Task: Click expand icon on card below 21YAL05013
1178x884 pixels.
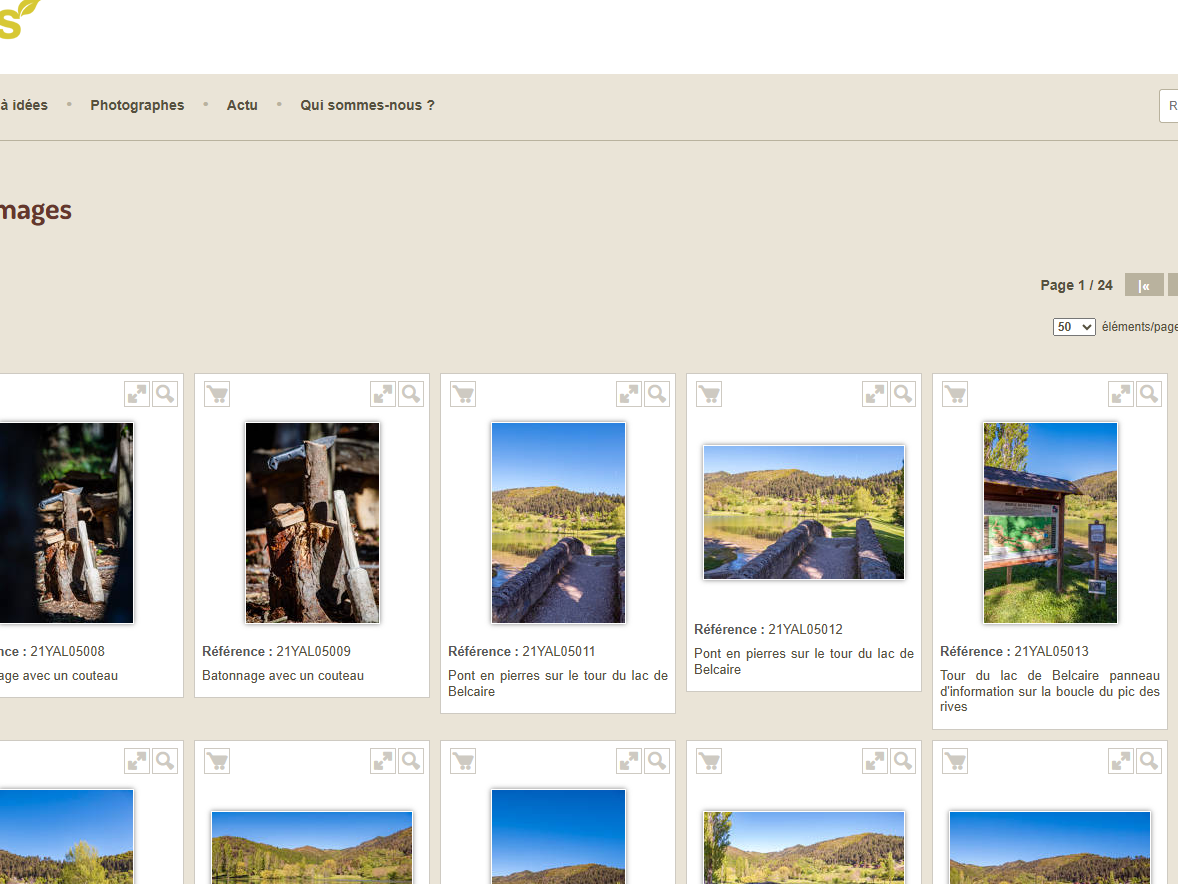Action: pos(1121,761)
